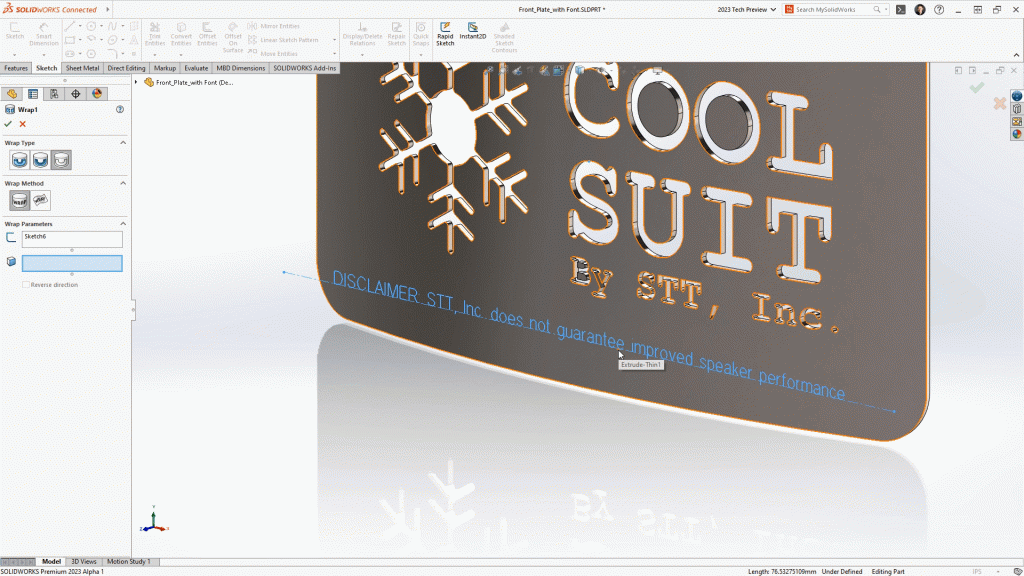Toggle the Reverse direction checkbox
Screen dimensions: 1024x576
pos(26,285)
